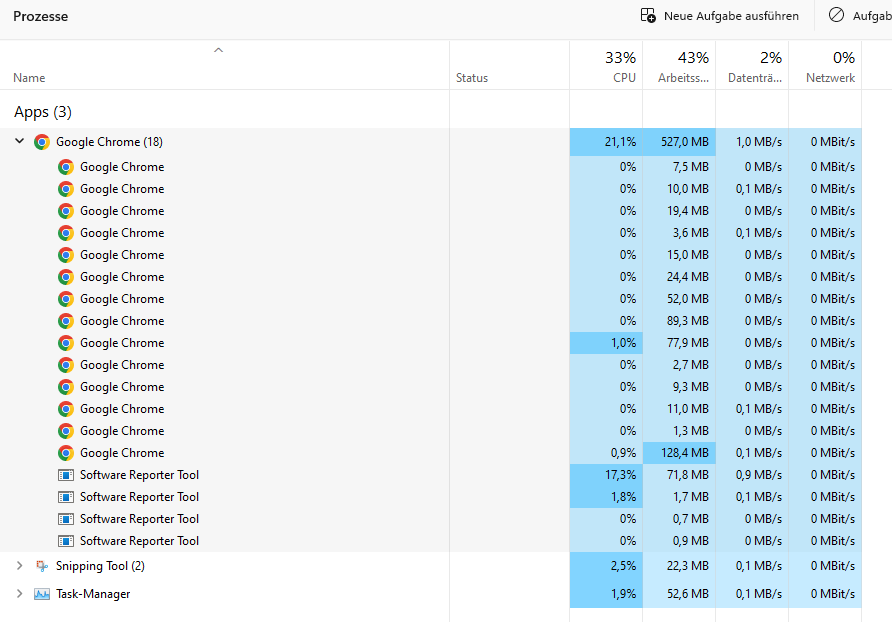Collapse the Google Chrome (18) process group

[19, 141]
